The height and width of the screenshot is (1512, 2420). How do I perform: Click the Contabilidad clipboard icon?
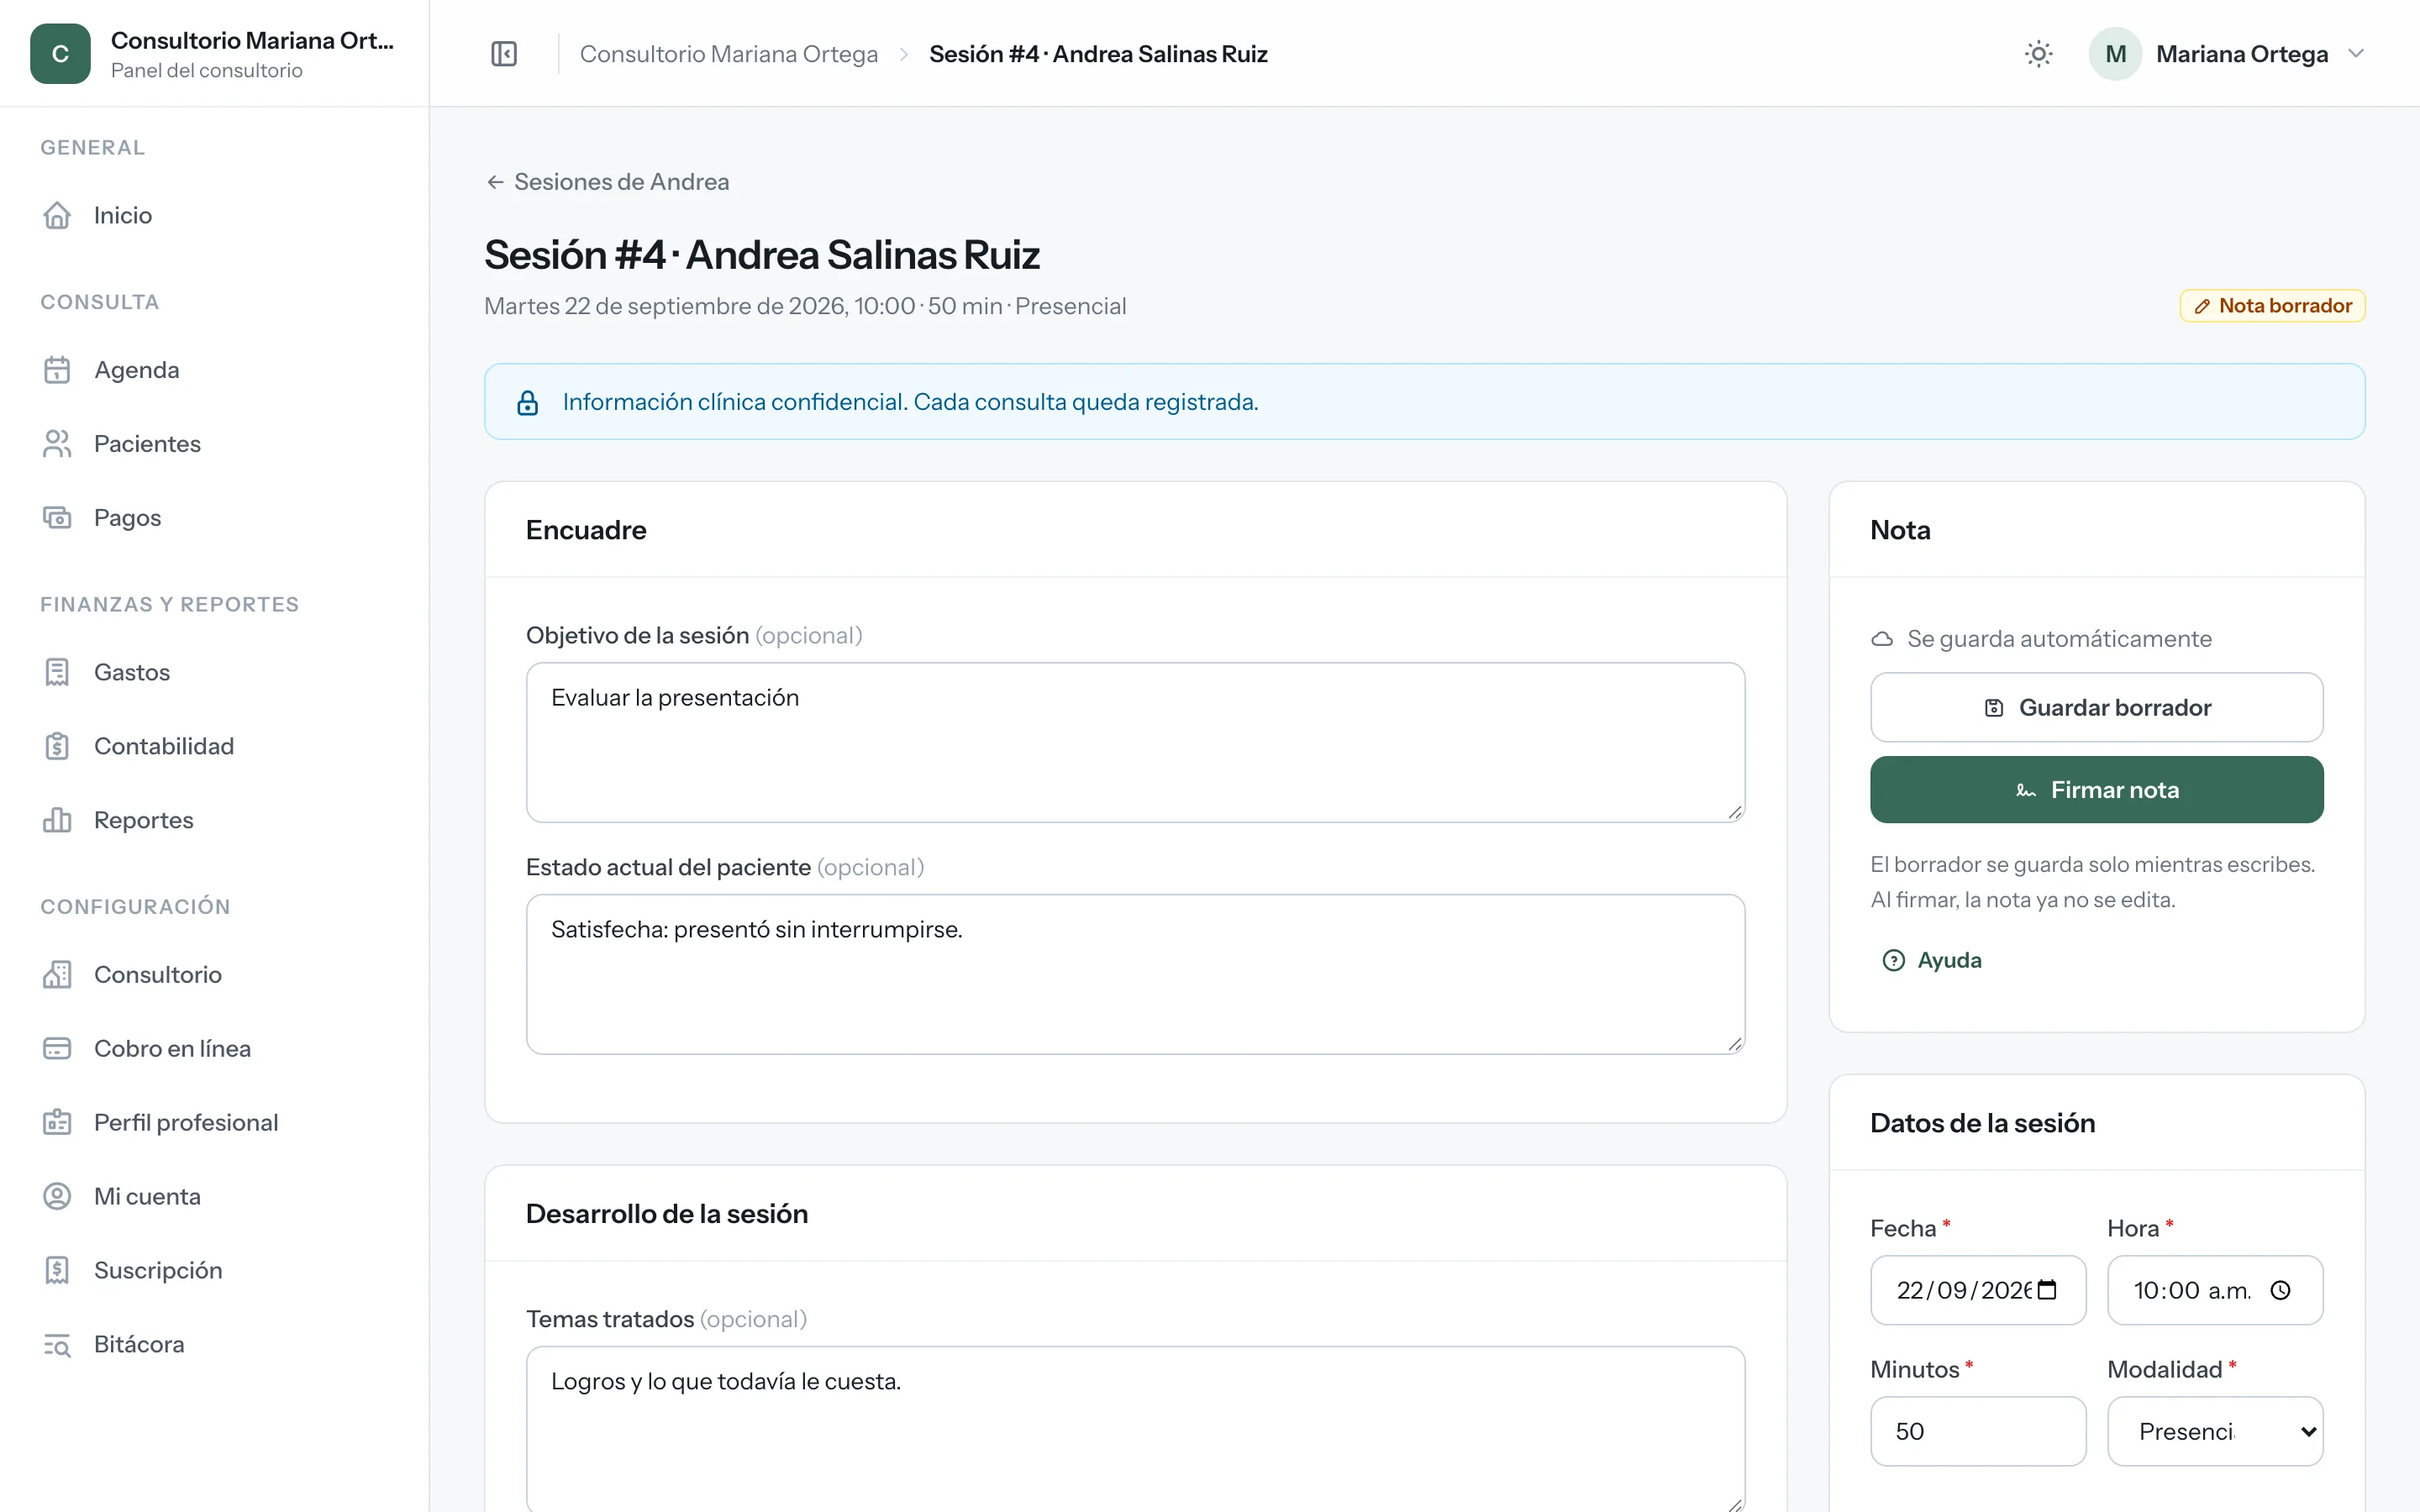point(57,746)
